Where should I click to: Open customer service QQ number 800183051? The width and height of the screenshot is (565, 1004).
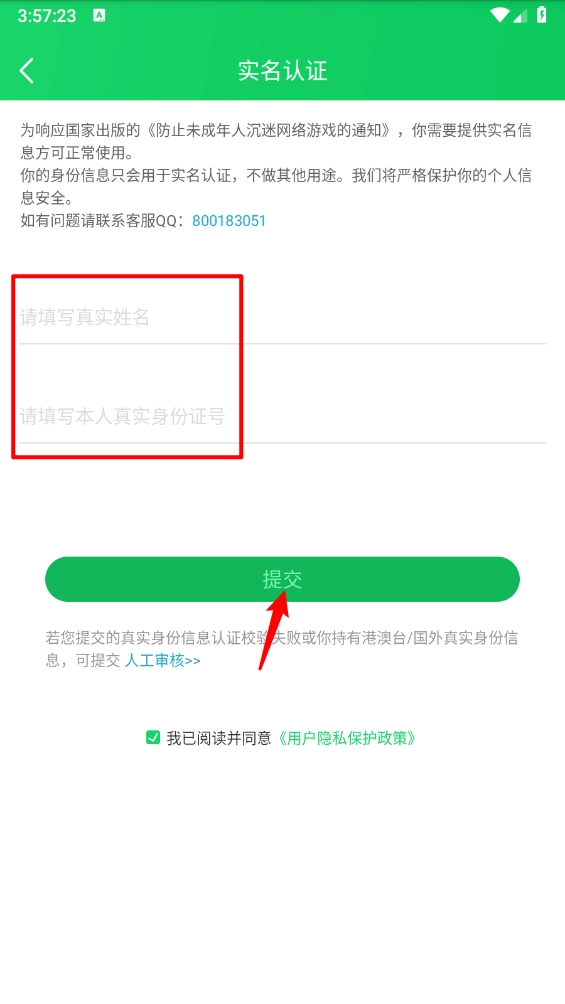(x=229, y=222)
